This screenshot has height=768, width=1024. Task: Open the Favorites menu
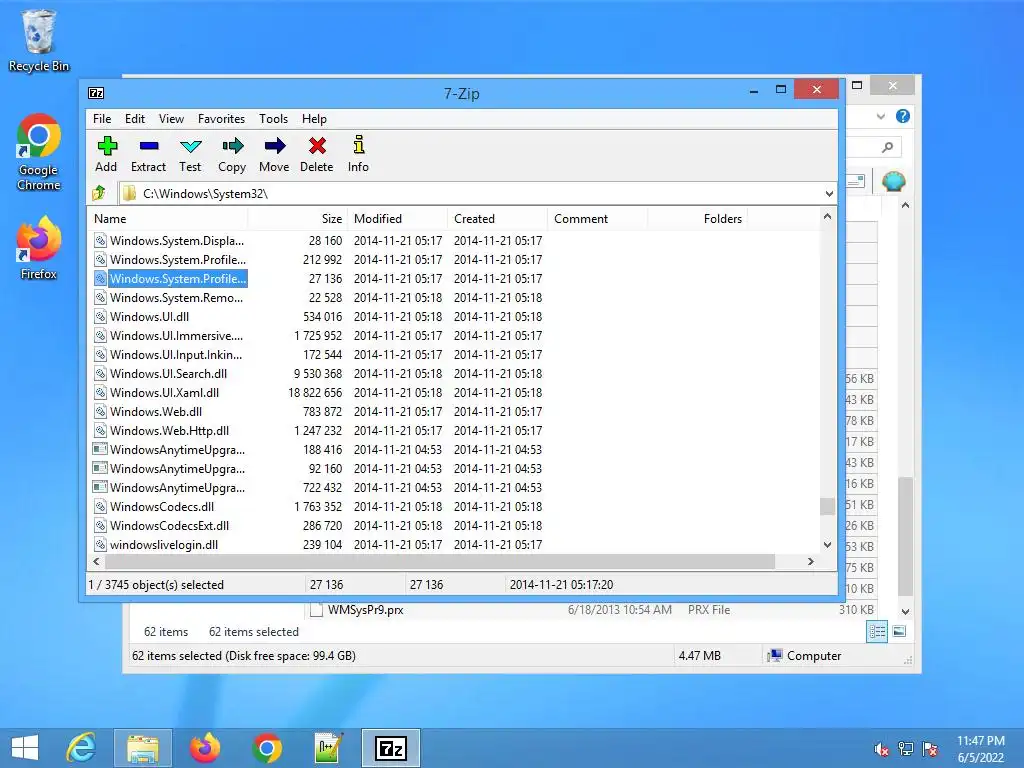pyautogui.click(x=221, y=119)
